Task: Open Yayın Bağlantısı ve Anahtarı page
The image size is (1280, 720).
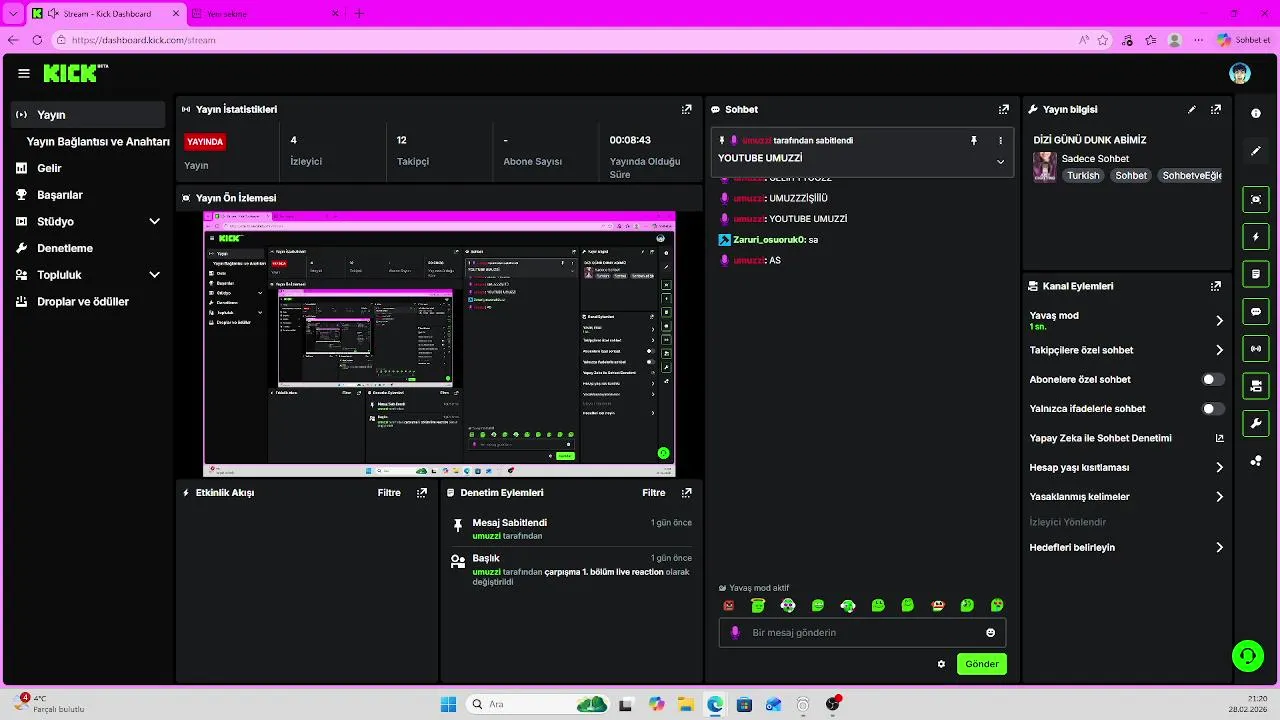Action: coord(98,142)
